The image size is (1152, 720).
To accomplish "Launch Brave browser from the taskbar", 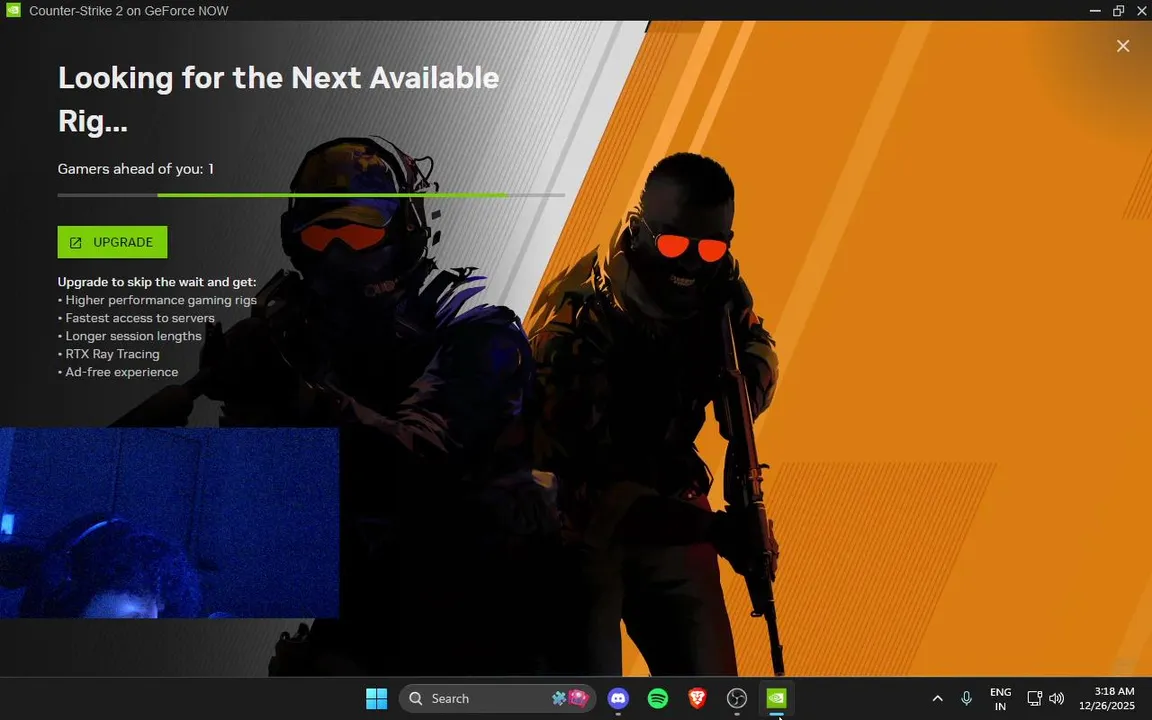I will (697, 698).
